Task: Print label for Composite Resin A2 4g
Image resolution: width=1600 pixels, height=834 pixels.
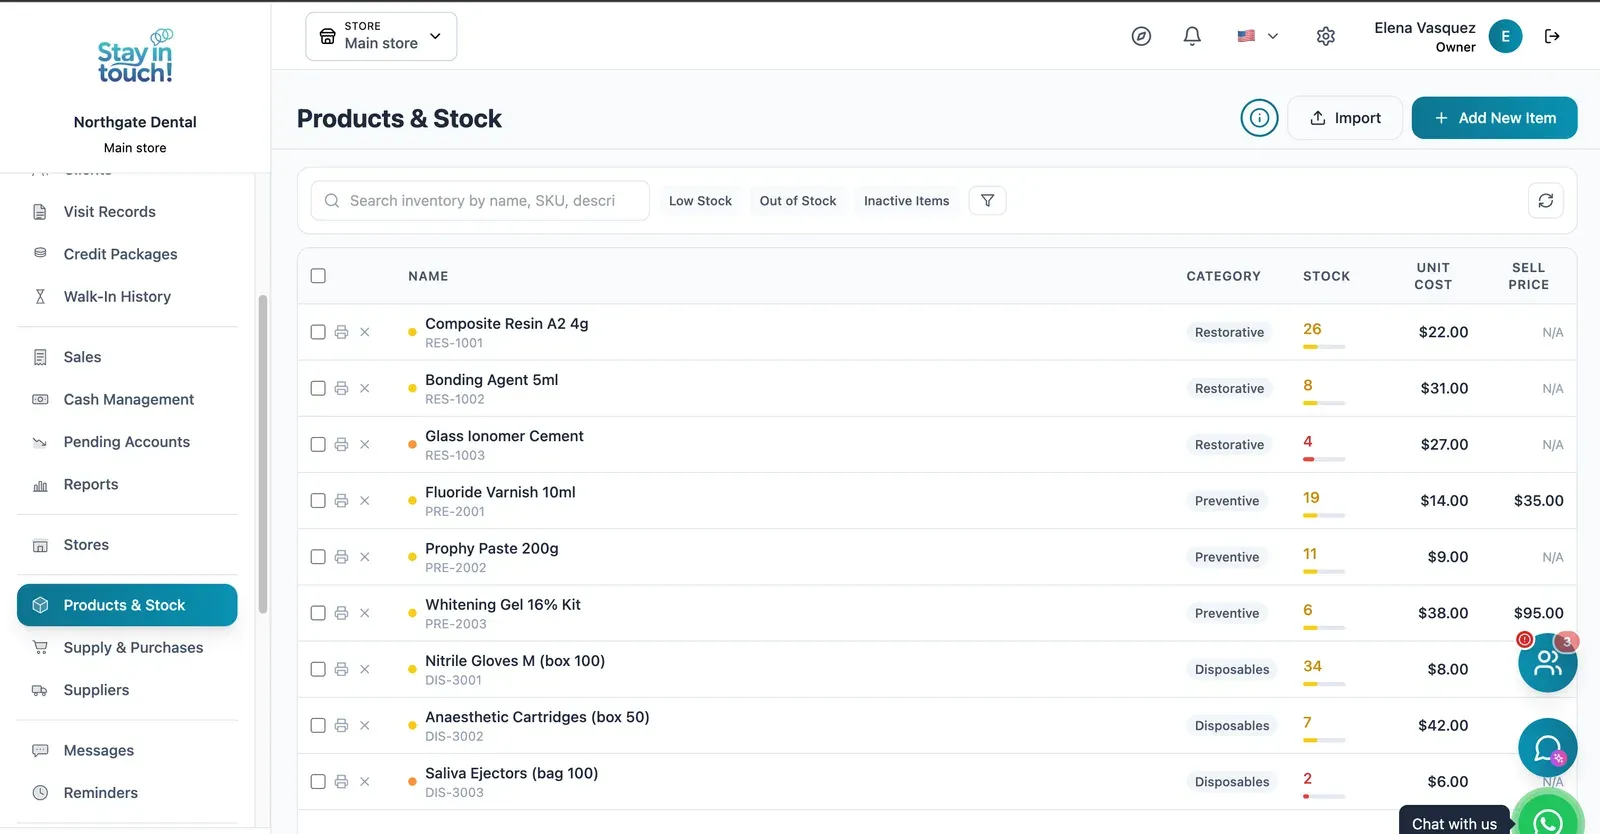Action: point(341,332)
